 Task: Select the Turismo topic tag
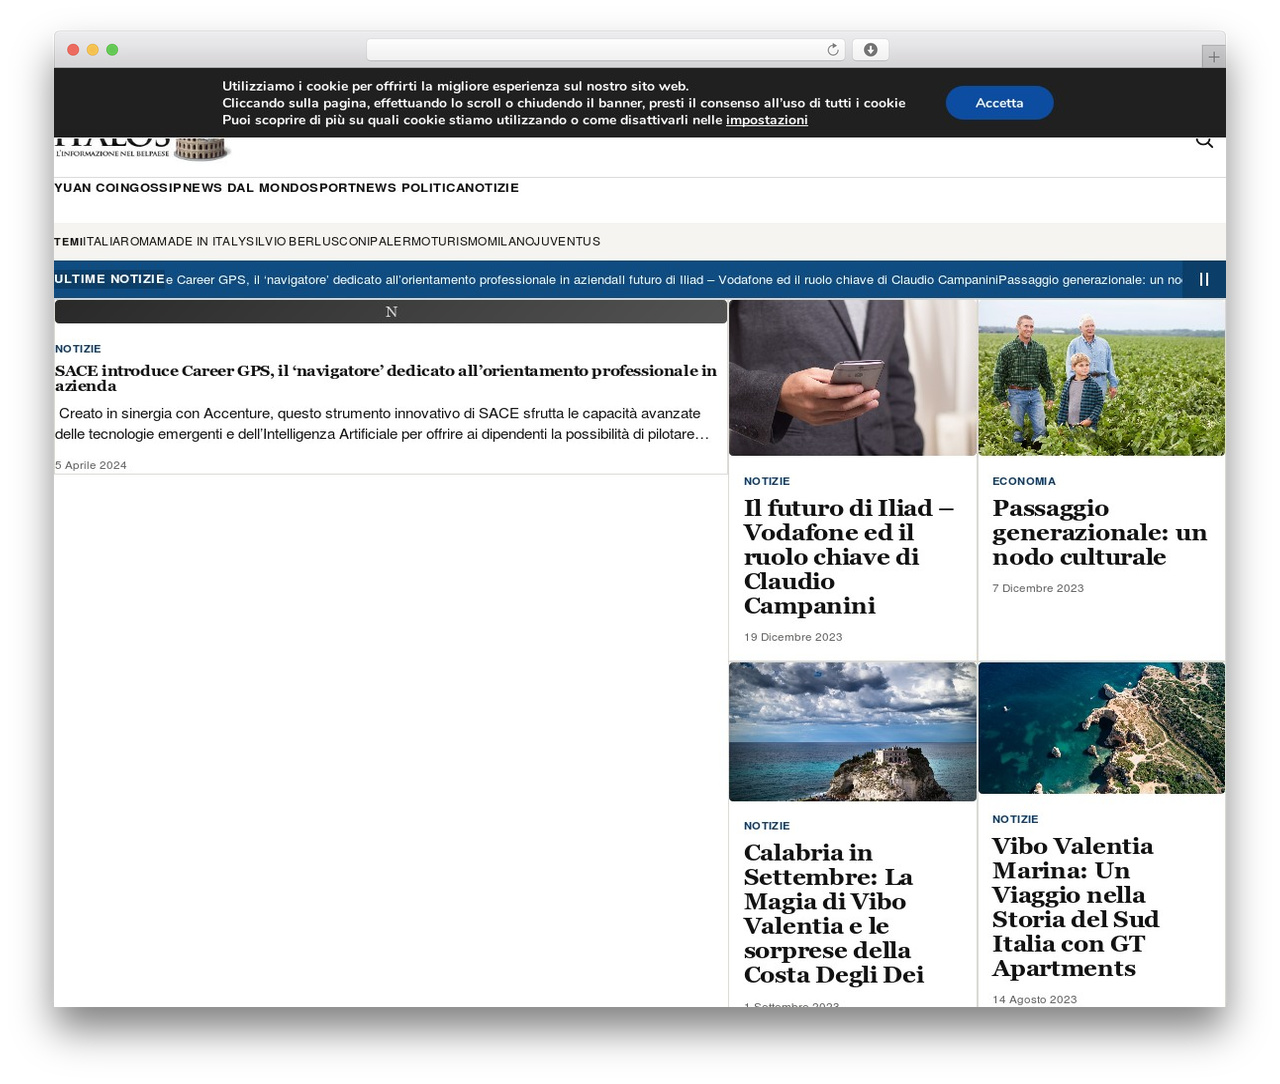(458, 242)
